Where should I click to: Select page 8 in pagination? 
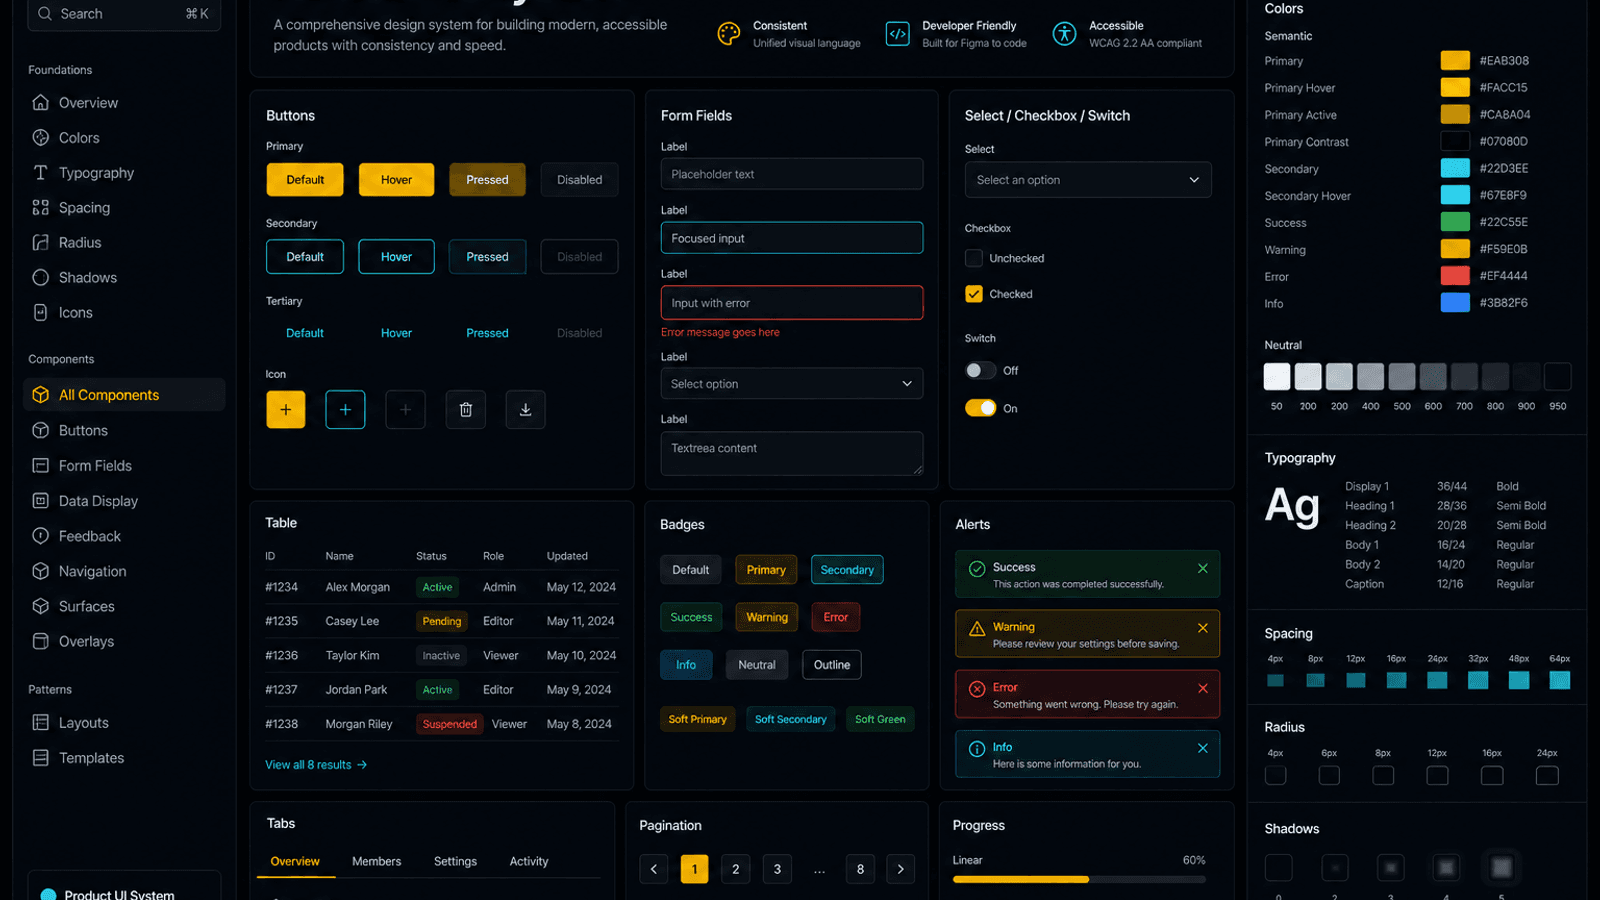tap(860, 869)
